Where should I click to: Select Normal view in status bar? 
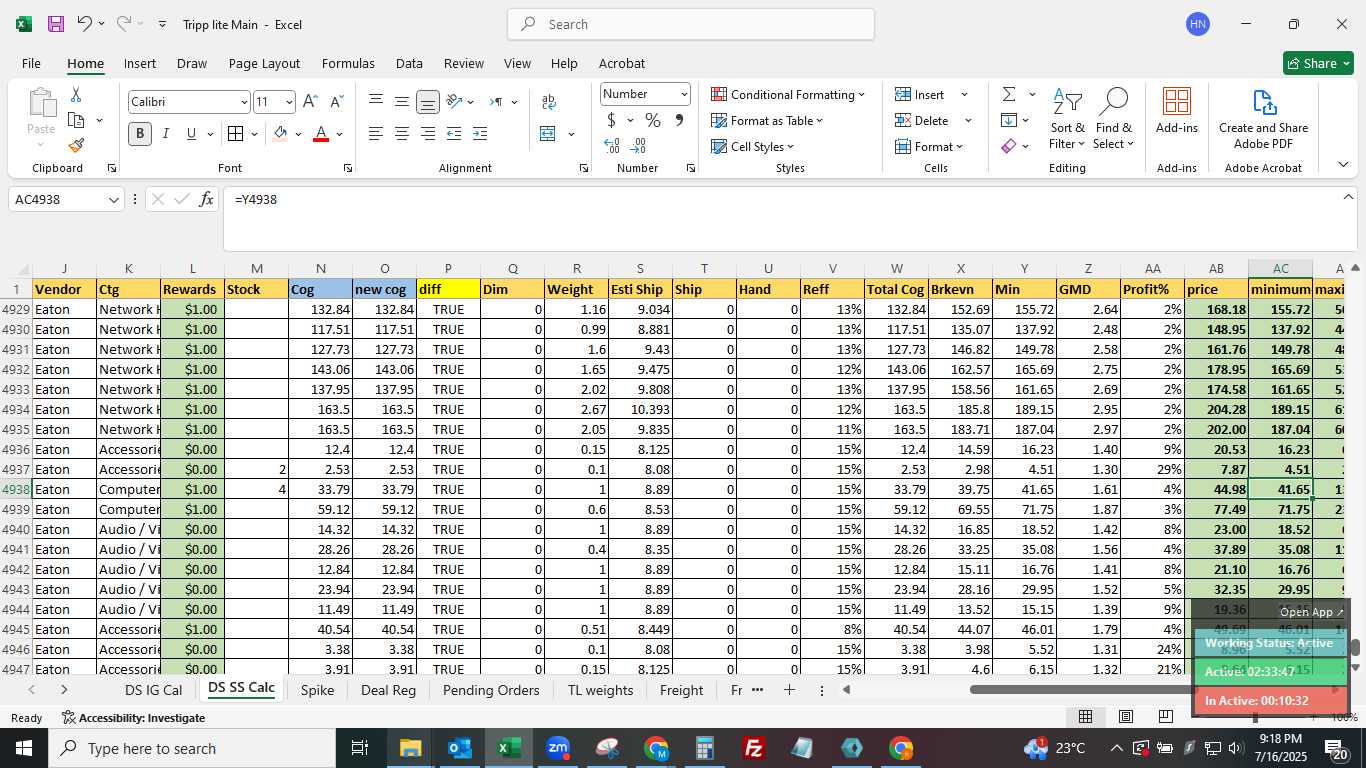[1085, 716]
